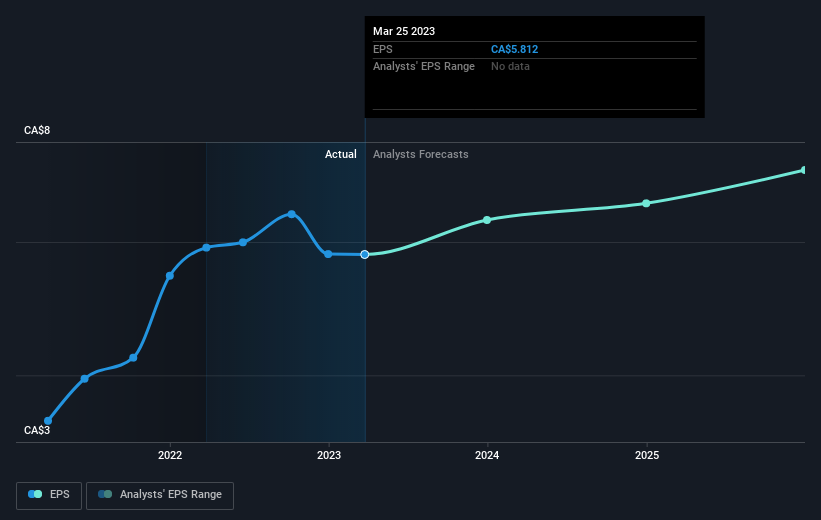Click the peak EPS point in late 2022
Screen dimensions: 821x520
tap(292, 214)
